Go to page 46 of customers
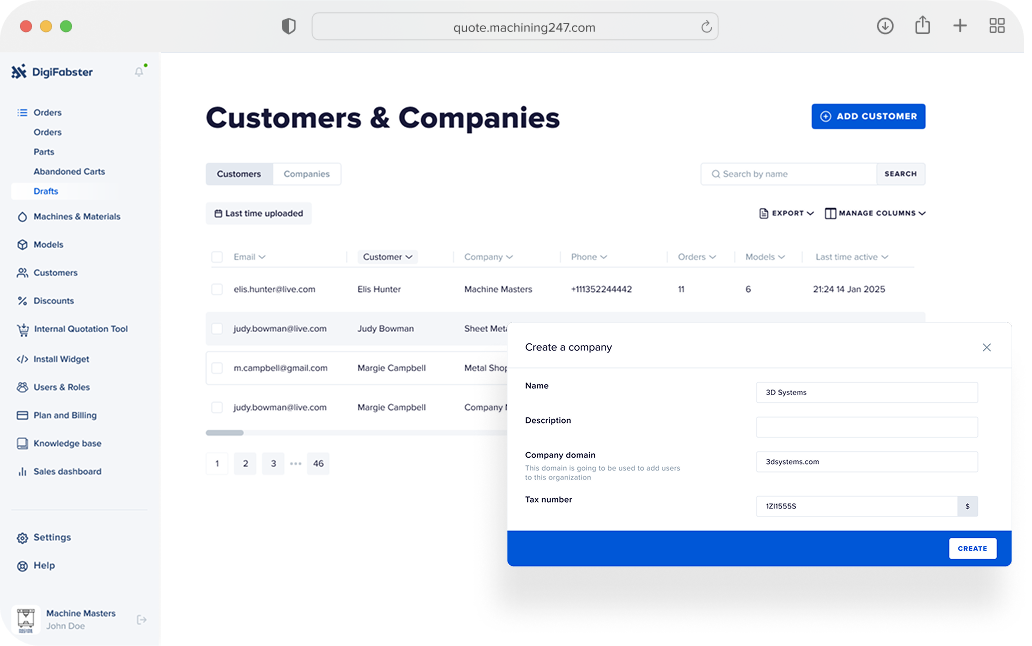 [x=318, y=464]
